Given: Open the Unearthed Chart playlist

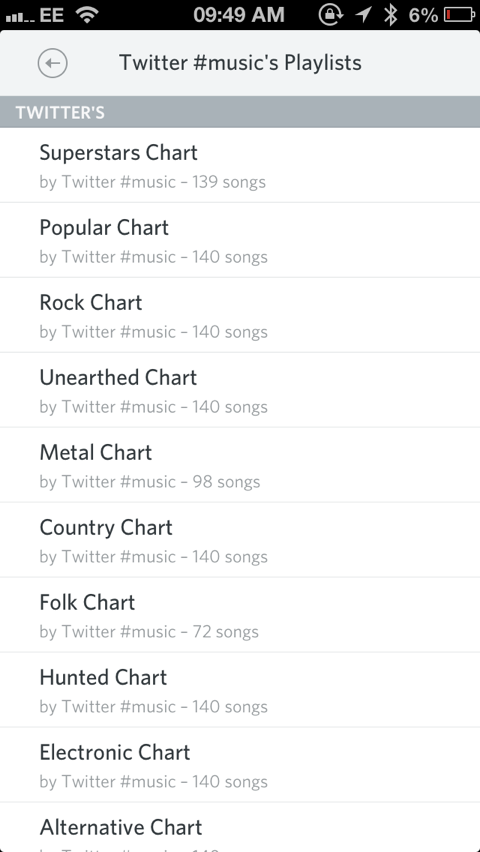Looking at the screenshot, I should pos(240,390).
